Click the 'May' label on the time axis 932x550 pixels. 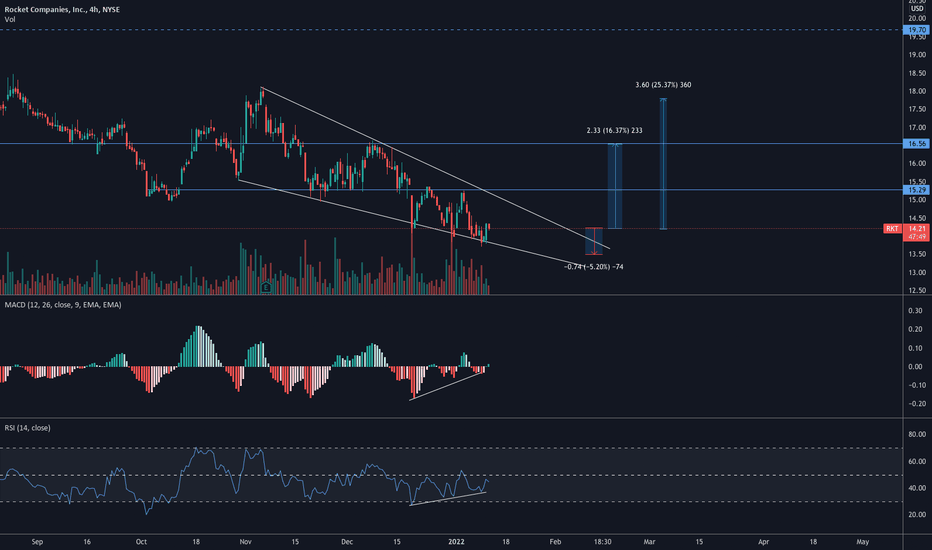coord(862,542)
